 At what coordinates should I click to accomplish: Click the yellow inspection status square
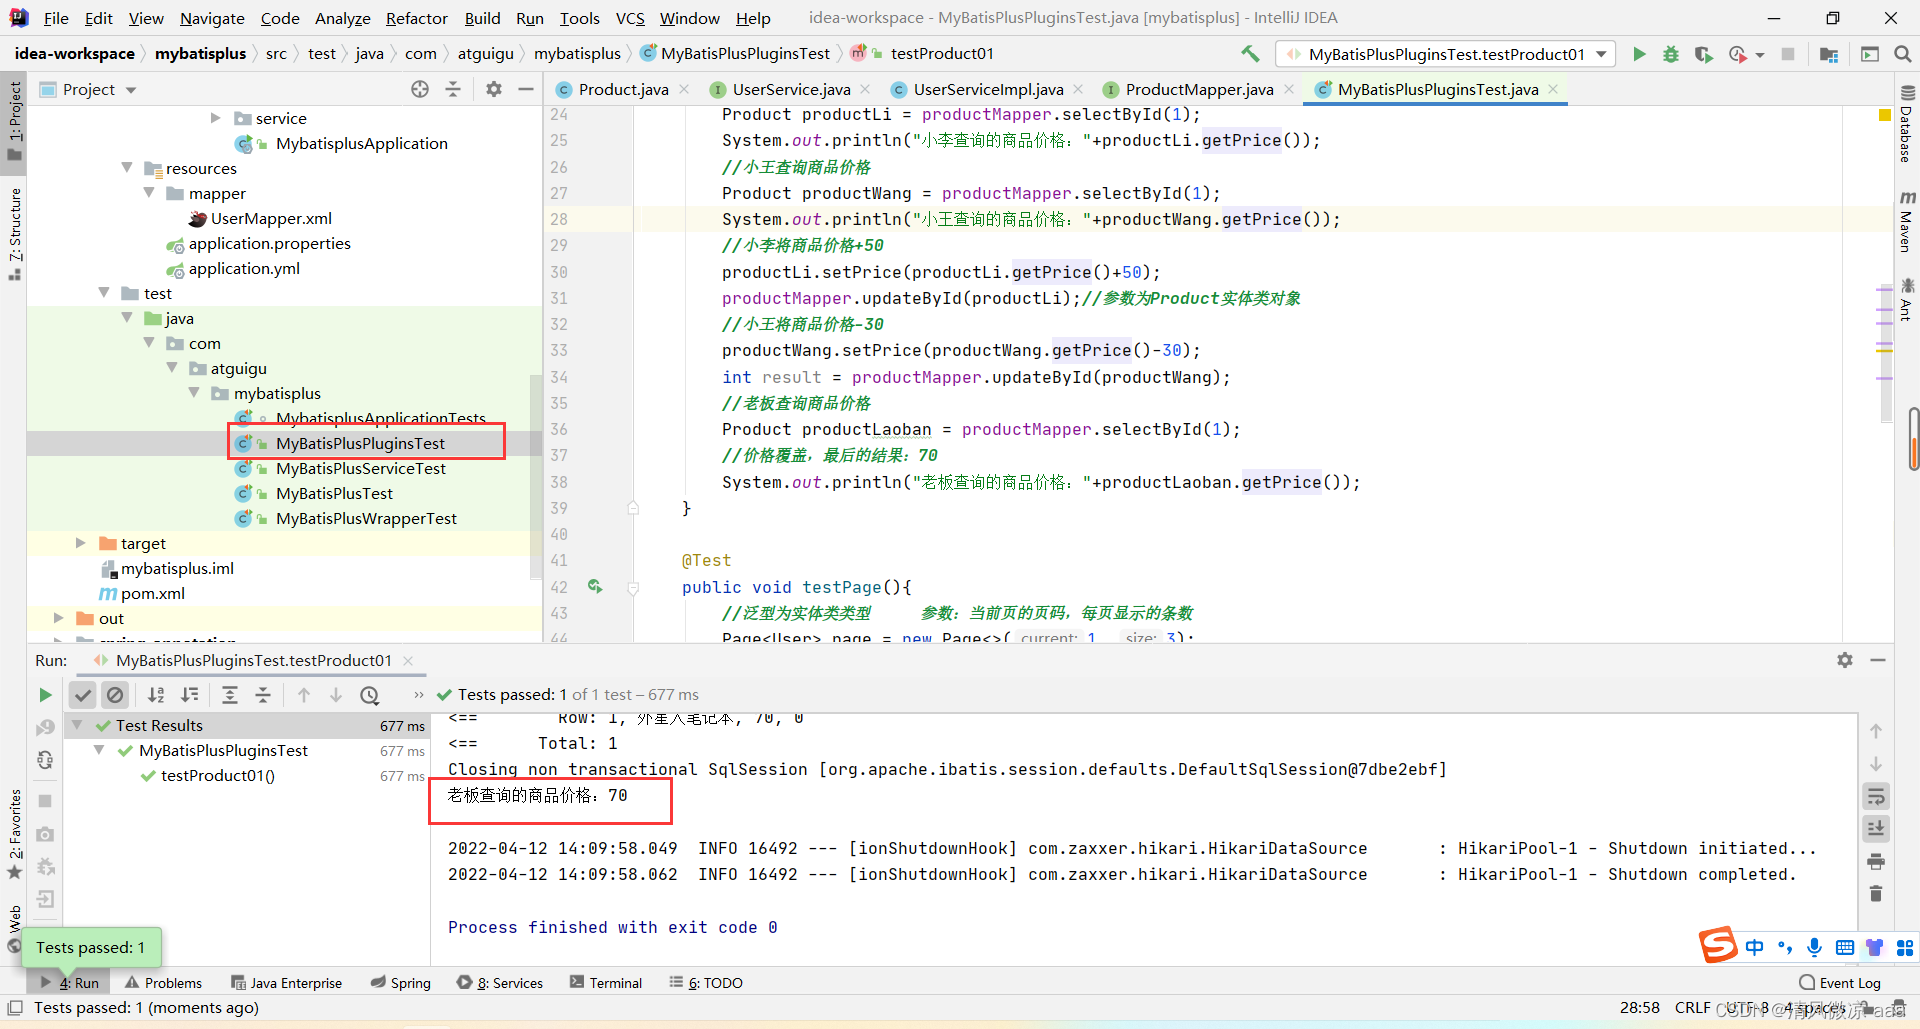(1885, 115)
